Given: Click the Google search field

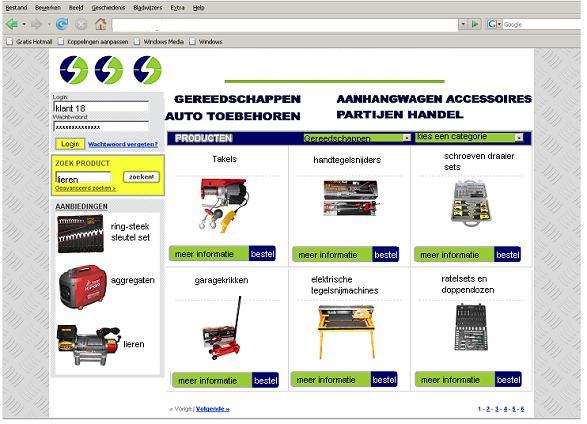Looking at the screenshot, I should click(x=541, y=24).
